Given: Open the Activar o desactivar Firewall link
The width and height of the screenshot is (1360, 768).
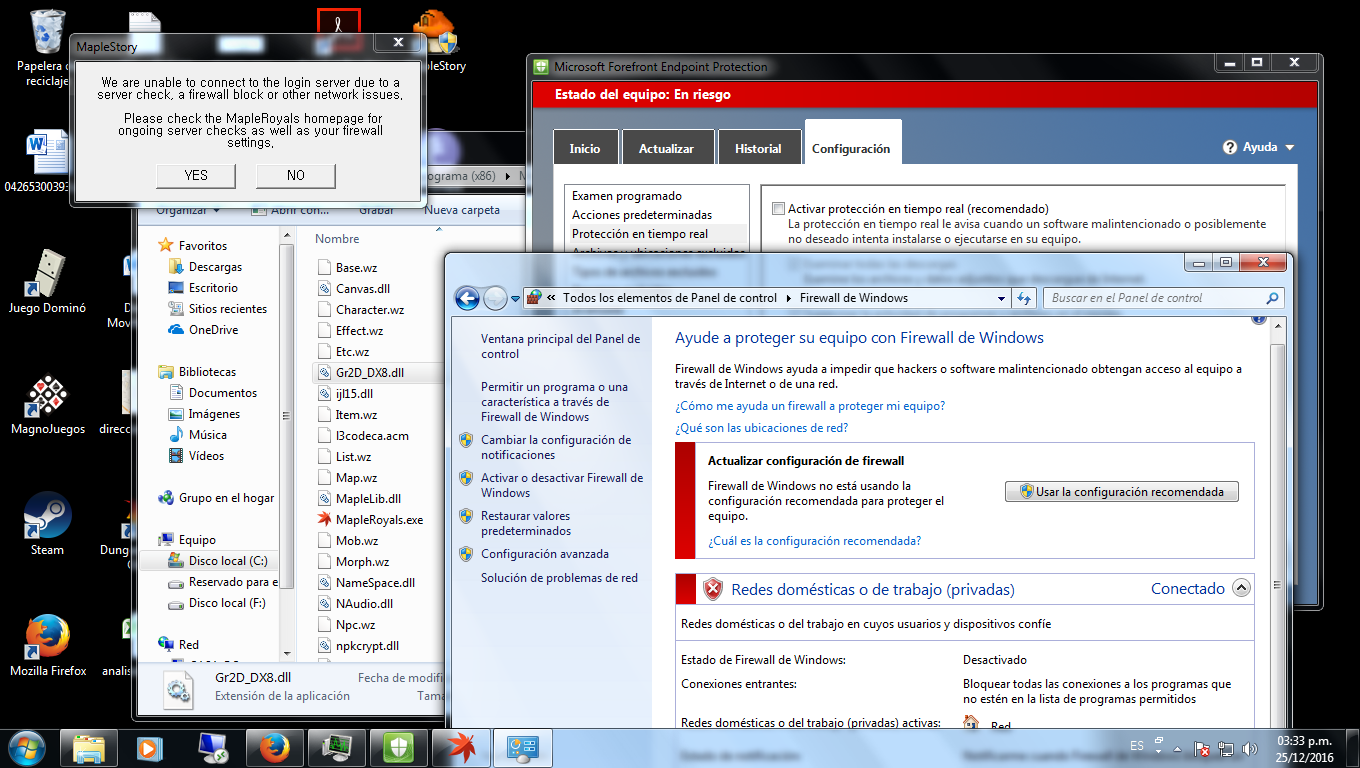Looking at the screenshot, I should click(561, 485).
